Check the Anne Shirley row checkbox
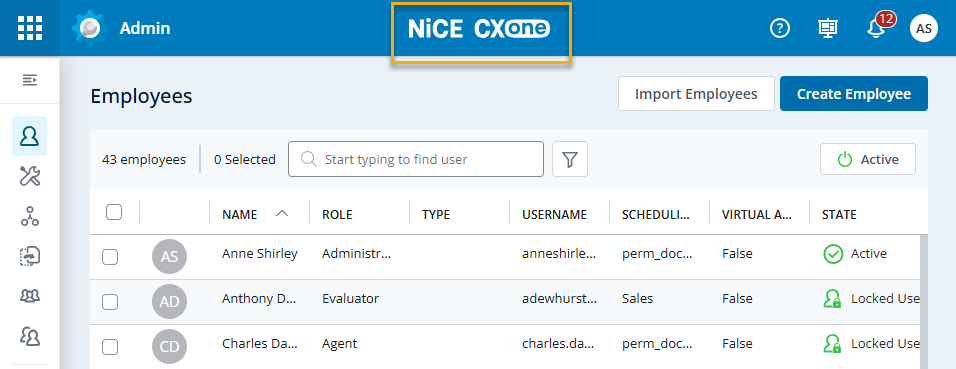 point(110,257)
